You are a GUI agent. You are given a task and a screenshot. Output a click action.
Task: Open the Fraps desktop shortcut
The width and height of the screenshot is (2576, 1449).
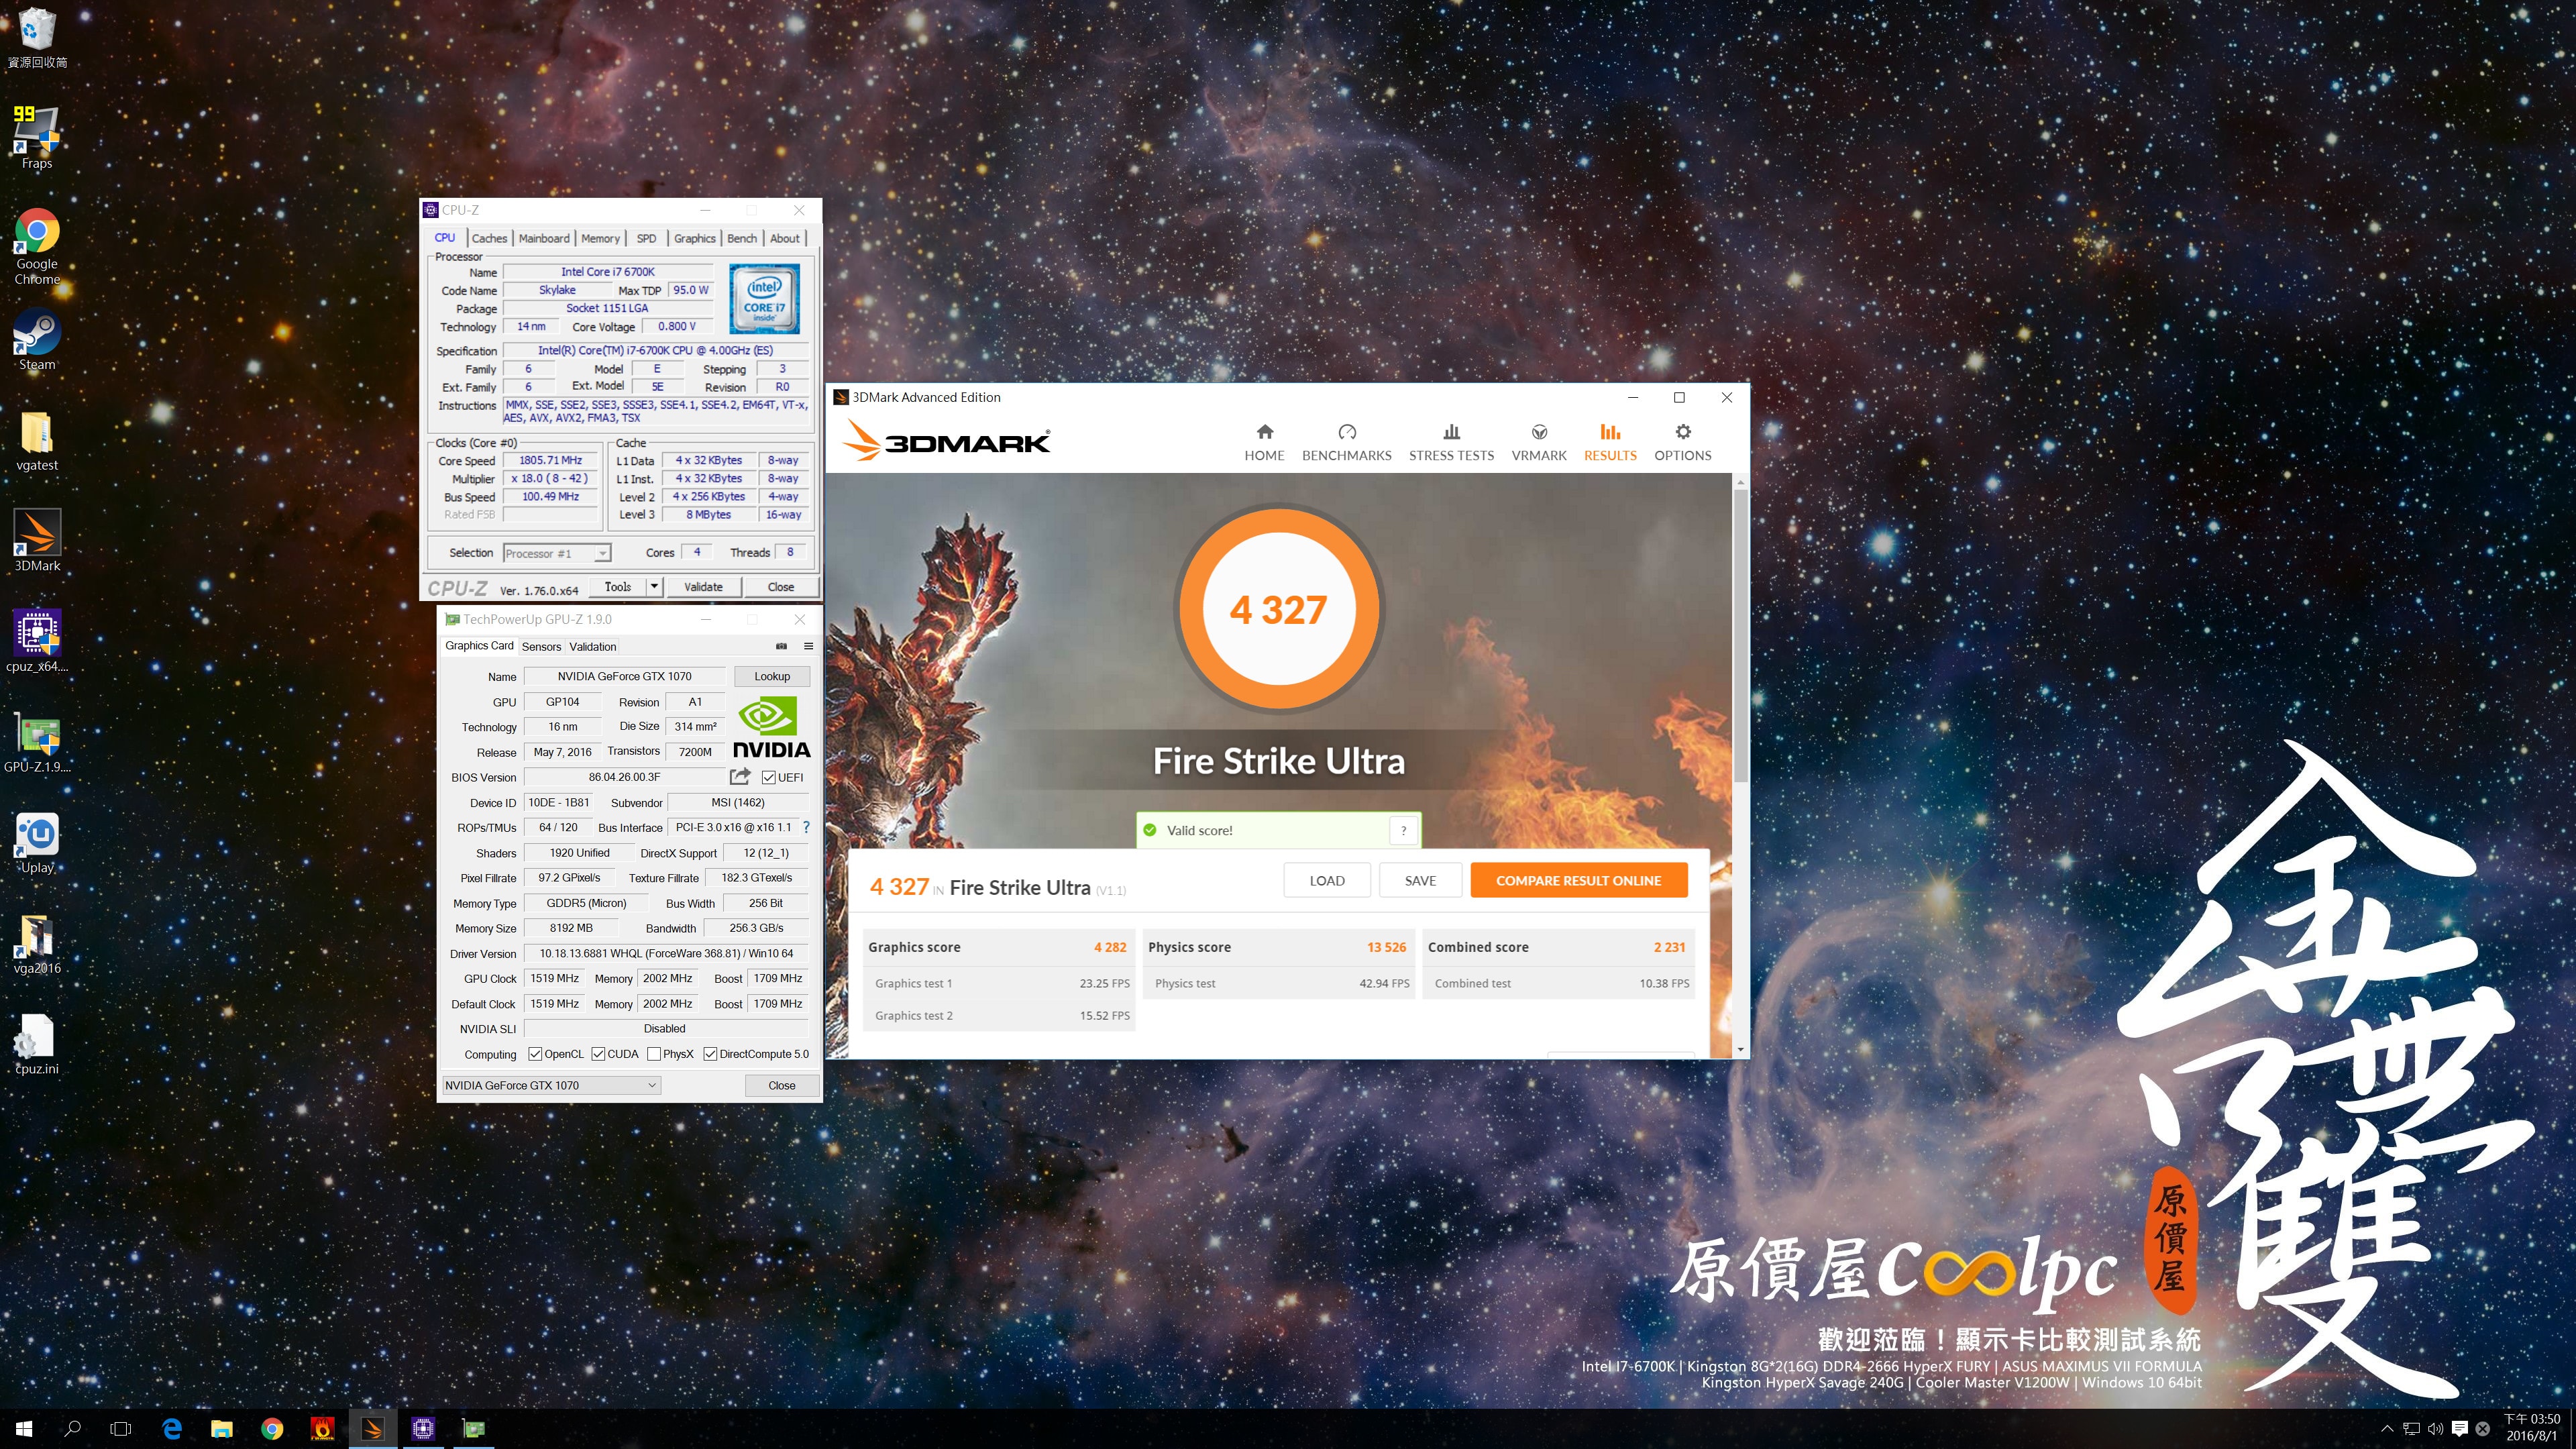tap(37, 138)
